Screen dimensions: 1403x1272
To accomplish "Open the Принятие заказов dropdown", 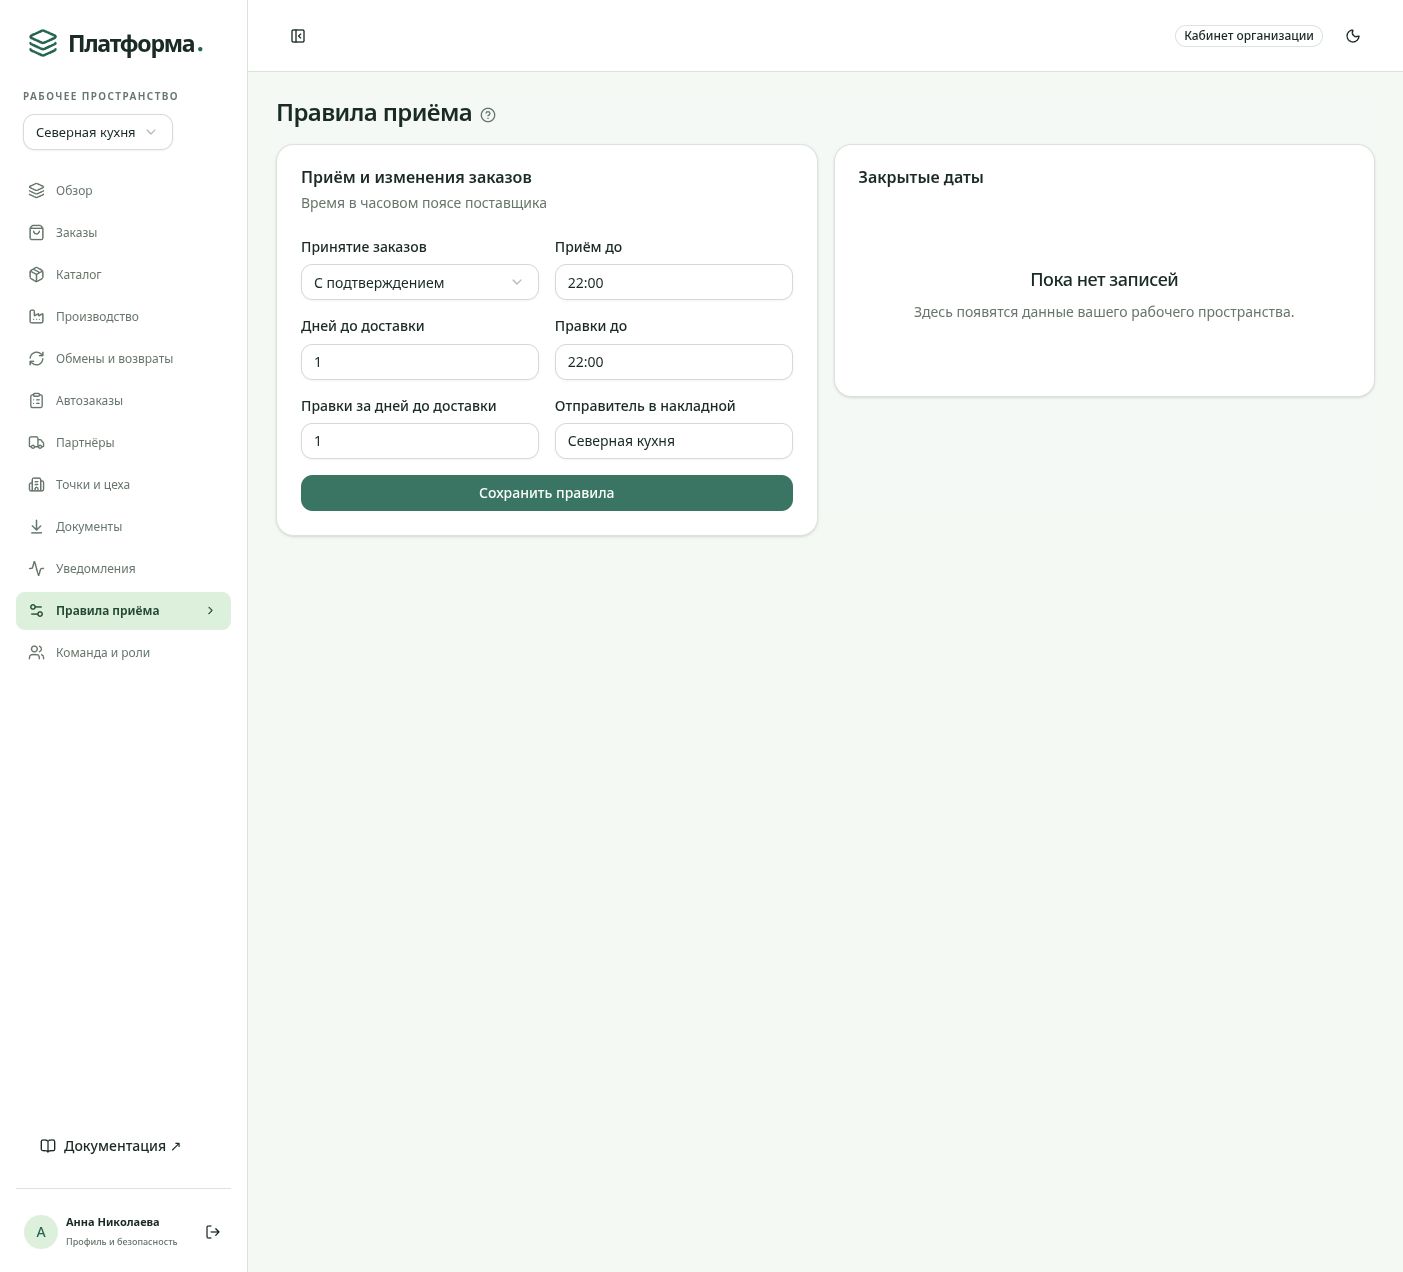I will [420, 282].
